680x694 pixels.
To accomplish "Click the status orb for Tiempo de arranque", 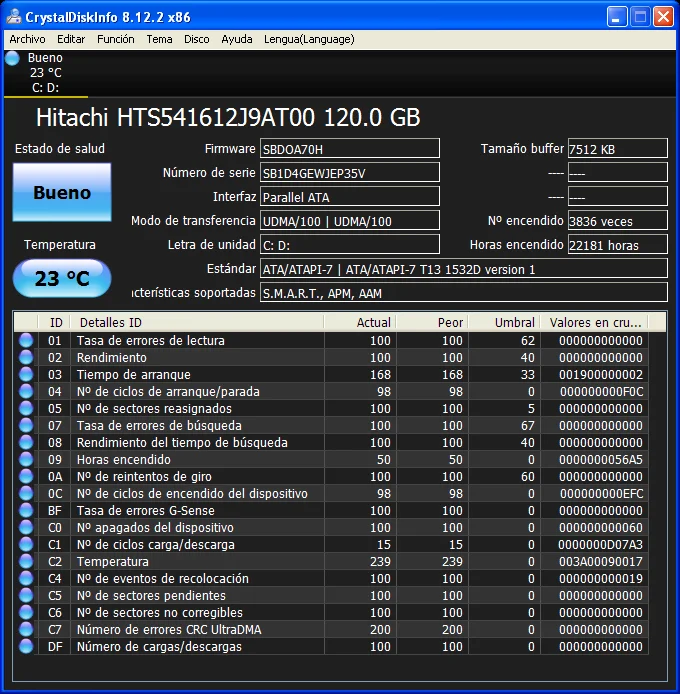I will 26,374.
